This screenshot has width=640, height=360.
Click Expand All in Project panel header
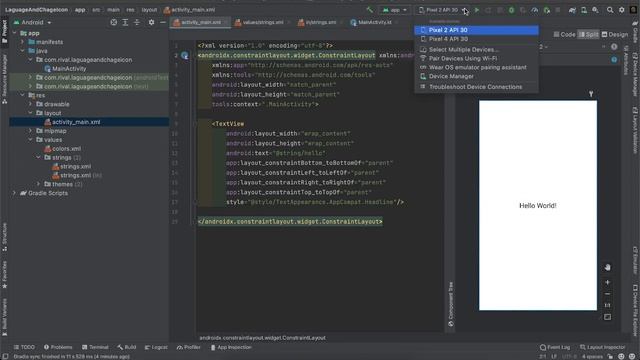125,22
